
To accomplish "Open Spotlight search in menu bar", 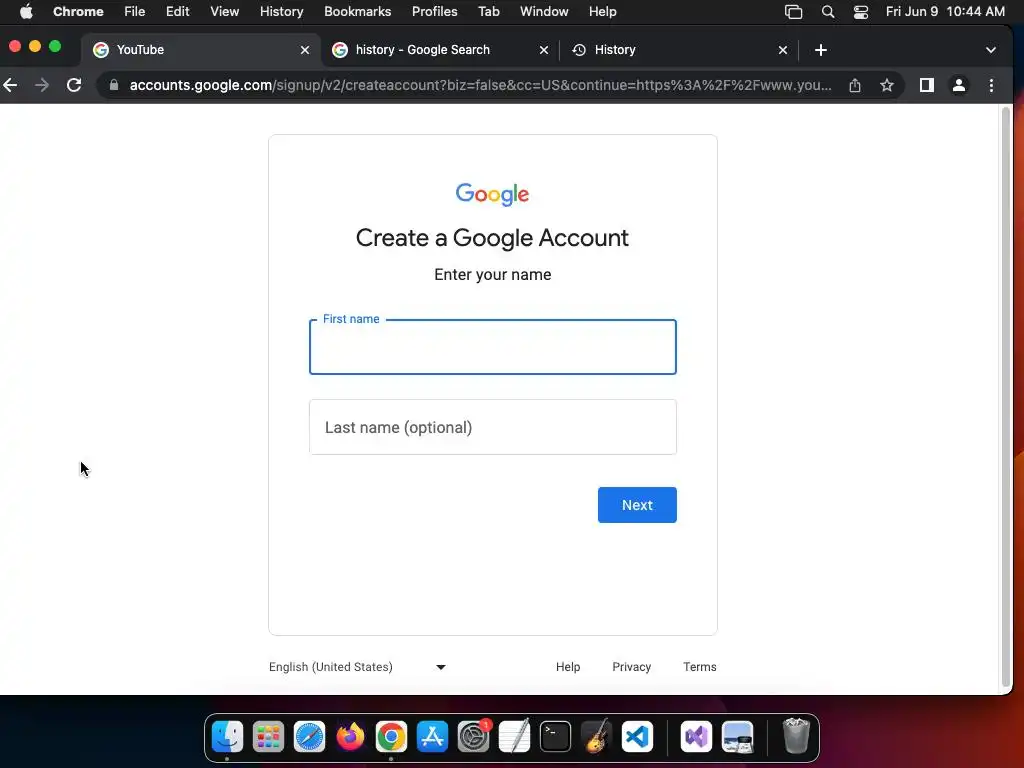I will click(x=827, y=12).
